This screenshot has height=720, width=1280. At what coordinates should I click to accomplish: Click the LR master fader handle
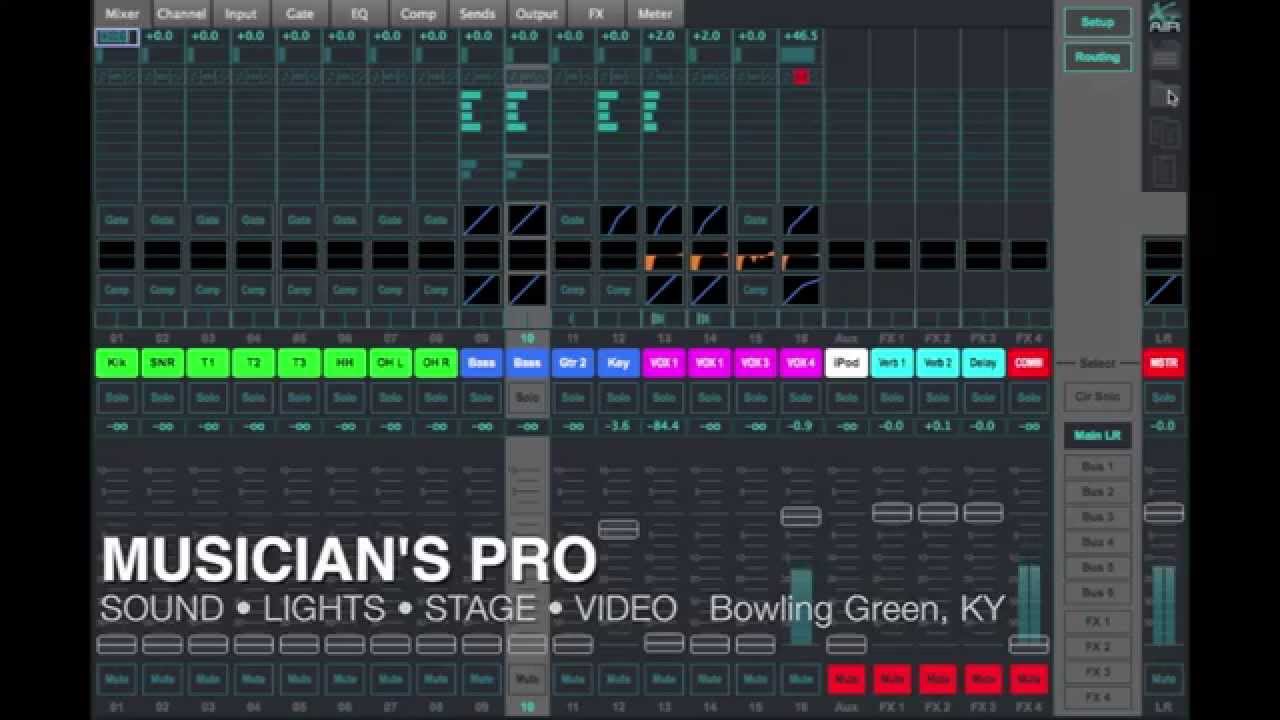pyautogui.click(x=1163, y=513)
